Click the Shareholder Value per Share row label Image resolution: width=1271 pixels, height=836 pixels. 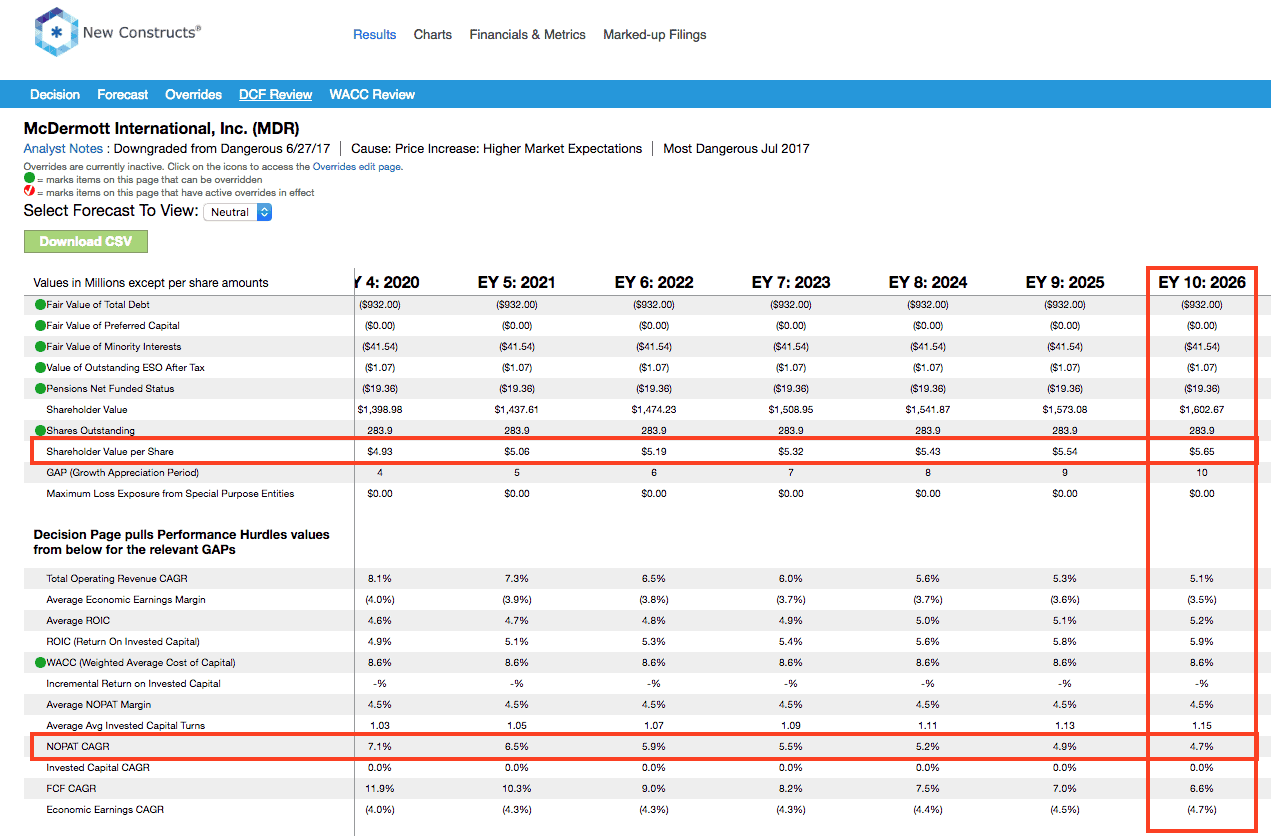pyautogui.click(x=110, y=452)
